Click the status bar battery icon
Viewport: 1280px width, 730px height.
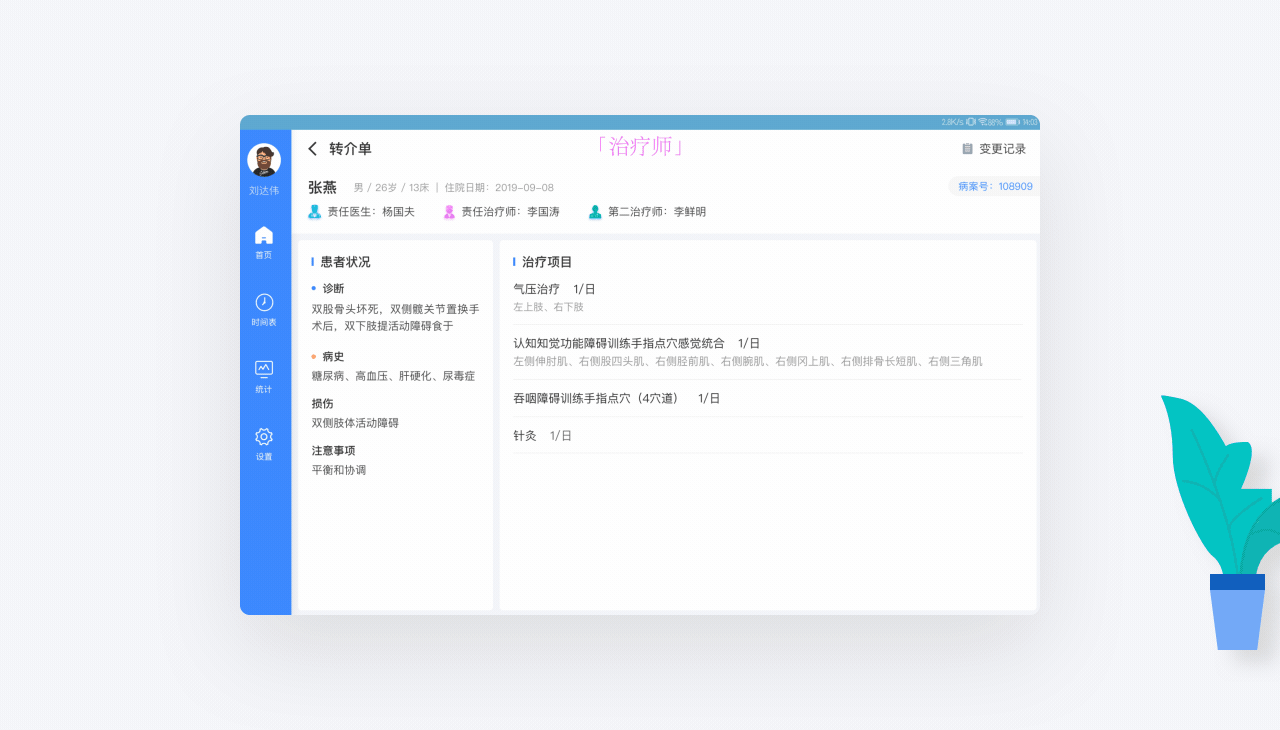point(1012,122)
